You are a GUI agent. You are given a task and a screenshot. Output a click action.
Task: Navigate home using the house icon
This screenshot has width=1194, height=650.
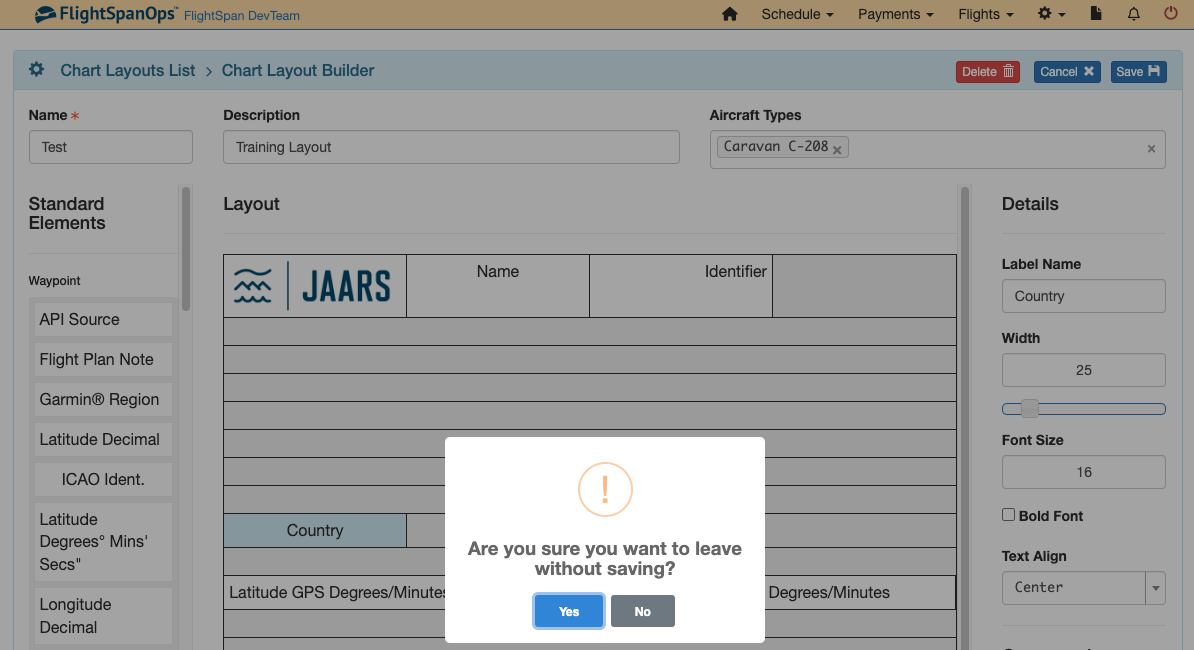click(729, 14)
